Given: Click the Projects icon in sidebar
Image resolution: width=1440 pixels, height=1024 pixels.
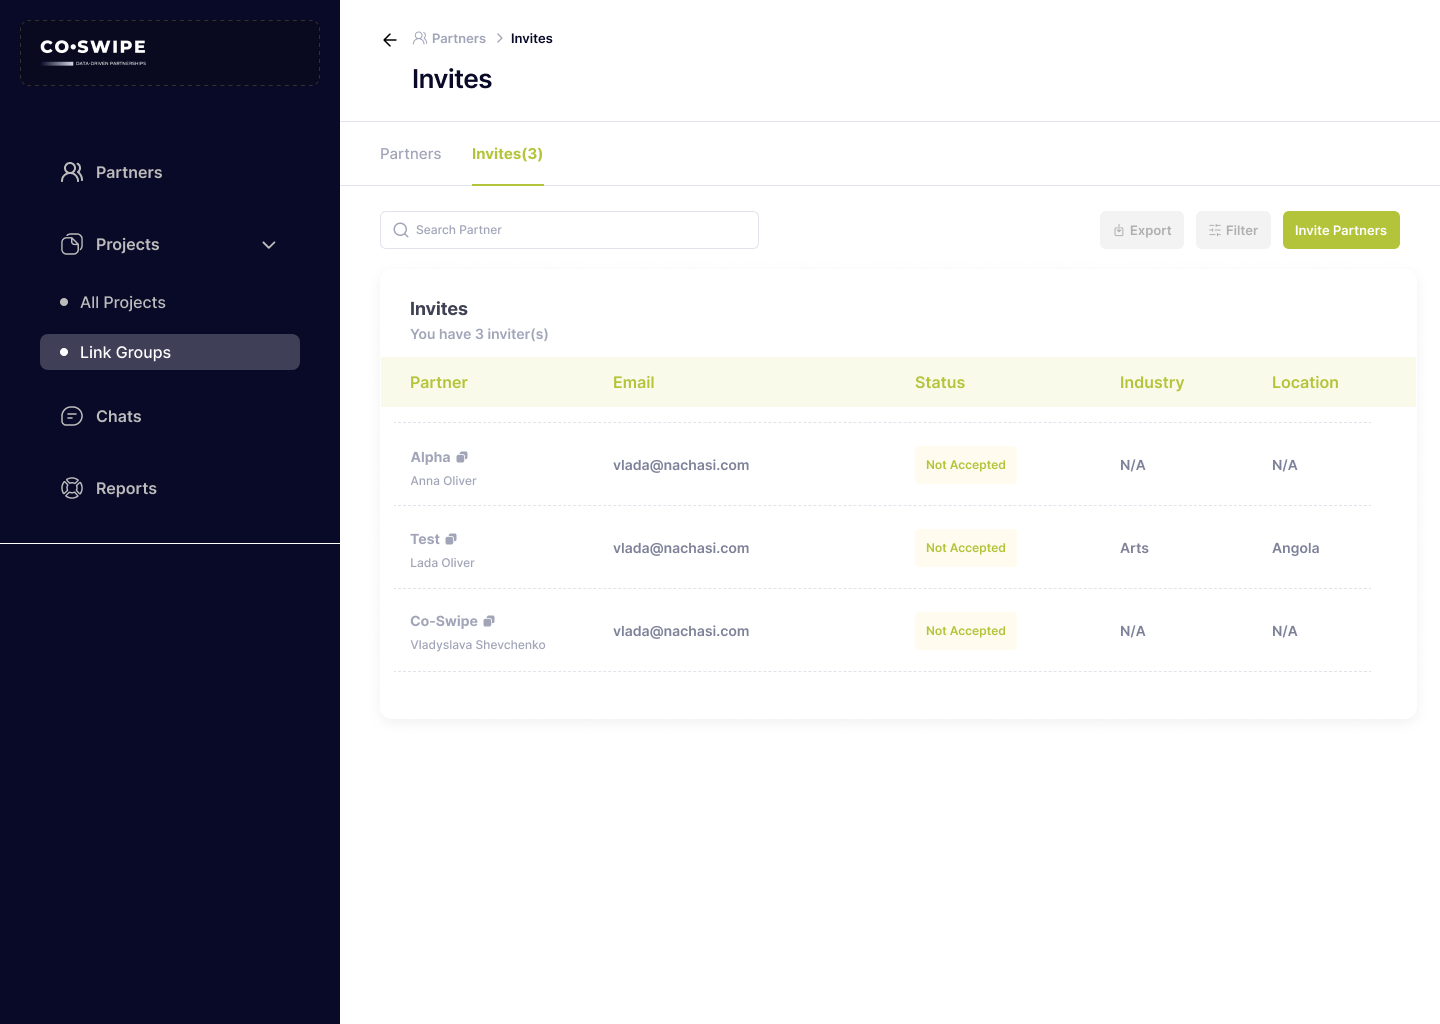Looking at the screenshot, I should point(72,244).
